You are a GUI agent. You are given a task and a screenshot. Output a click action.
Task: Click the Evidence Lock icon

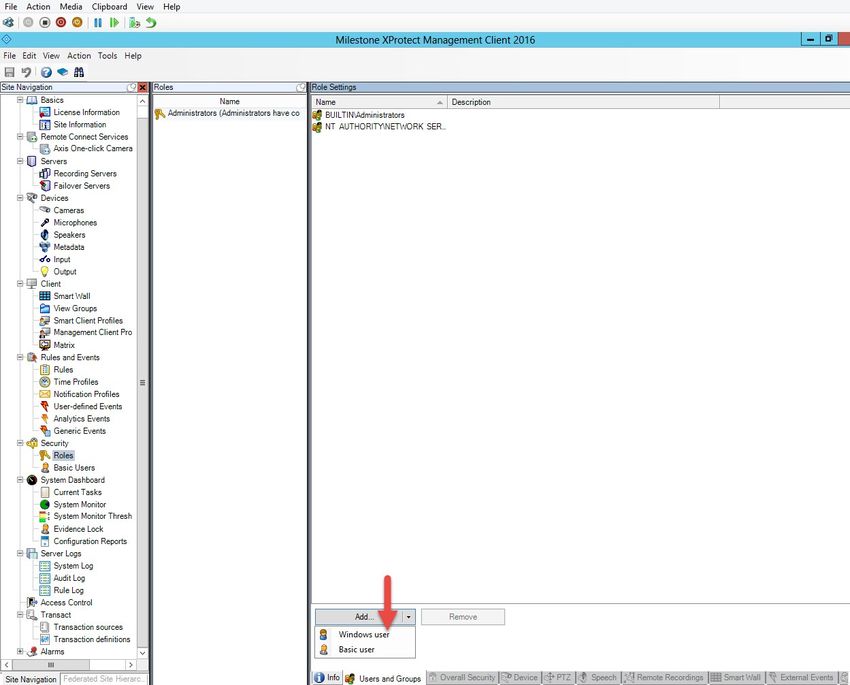(45, 529)
